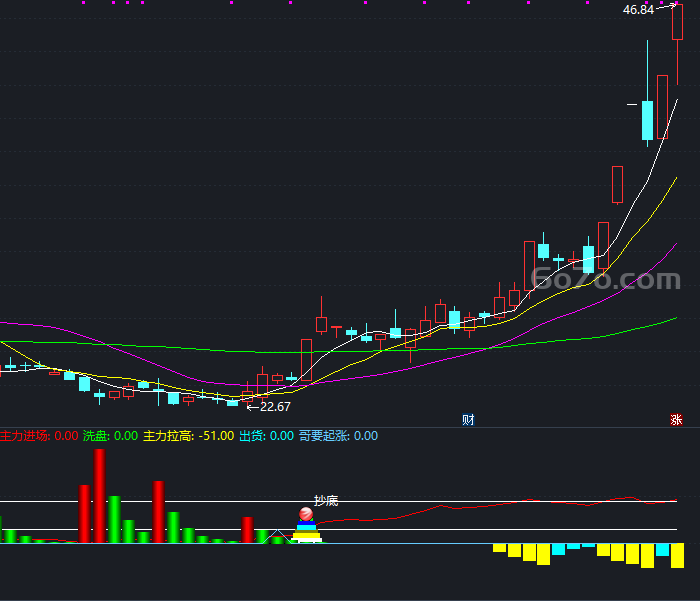
Task: Click the red ball 抄底 signal icon
Action: (306, 514)
